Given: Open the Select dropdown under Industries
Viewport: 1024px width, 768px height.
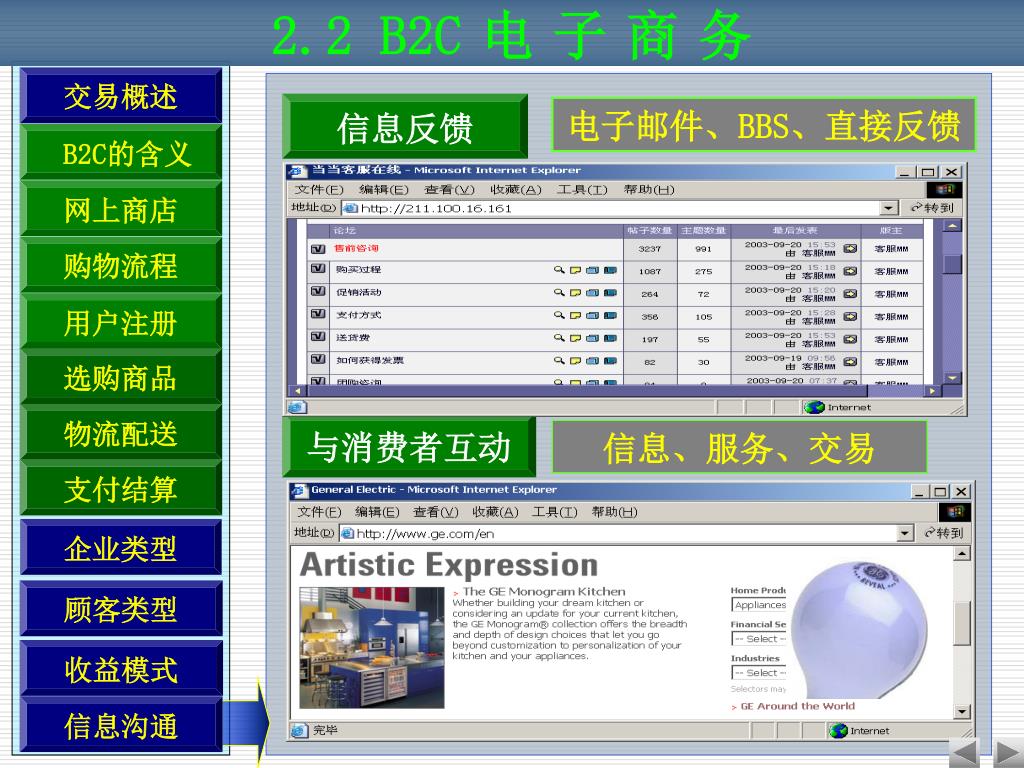Looking at the screenshot, I should coord(759,673).
